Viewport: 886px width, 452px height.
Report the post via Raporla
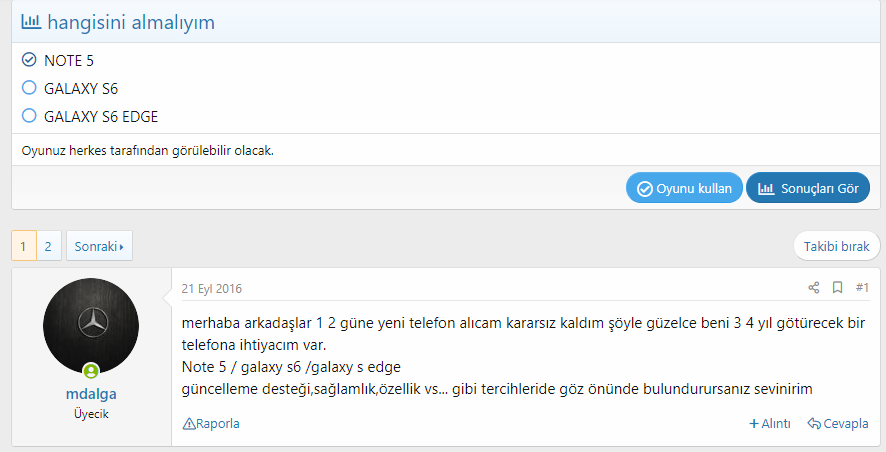[x=211, y=423]
